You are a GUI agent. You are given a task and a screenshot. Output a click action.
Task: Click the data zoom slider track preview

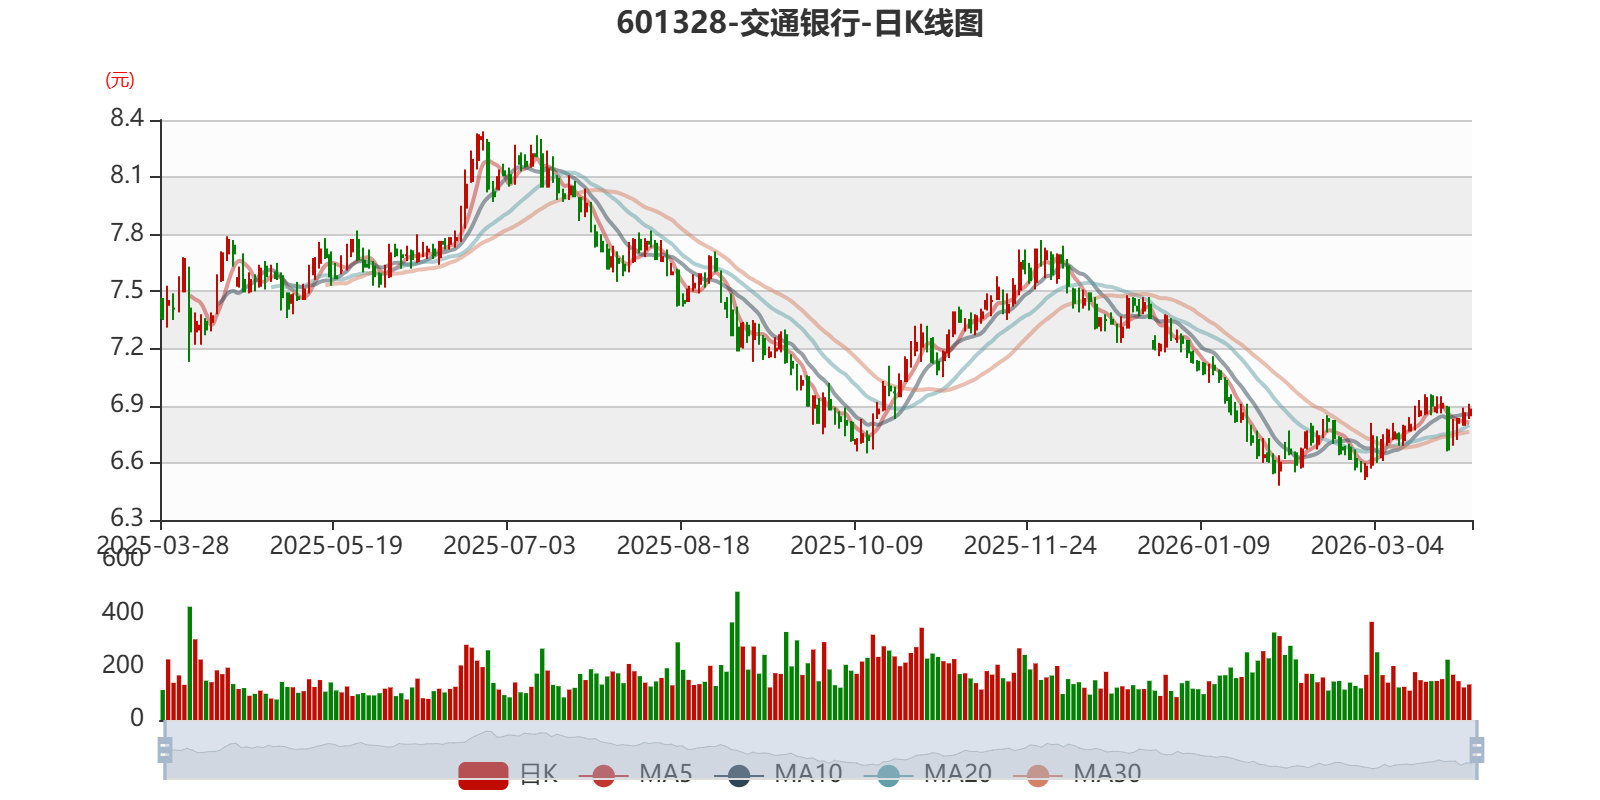pos(820,749)
